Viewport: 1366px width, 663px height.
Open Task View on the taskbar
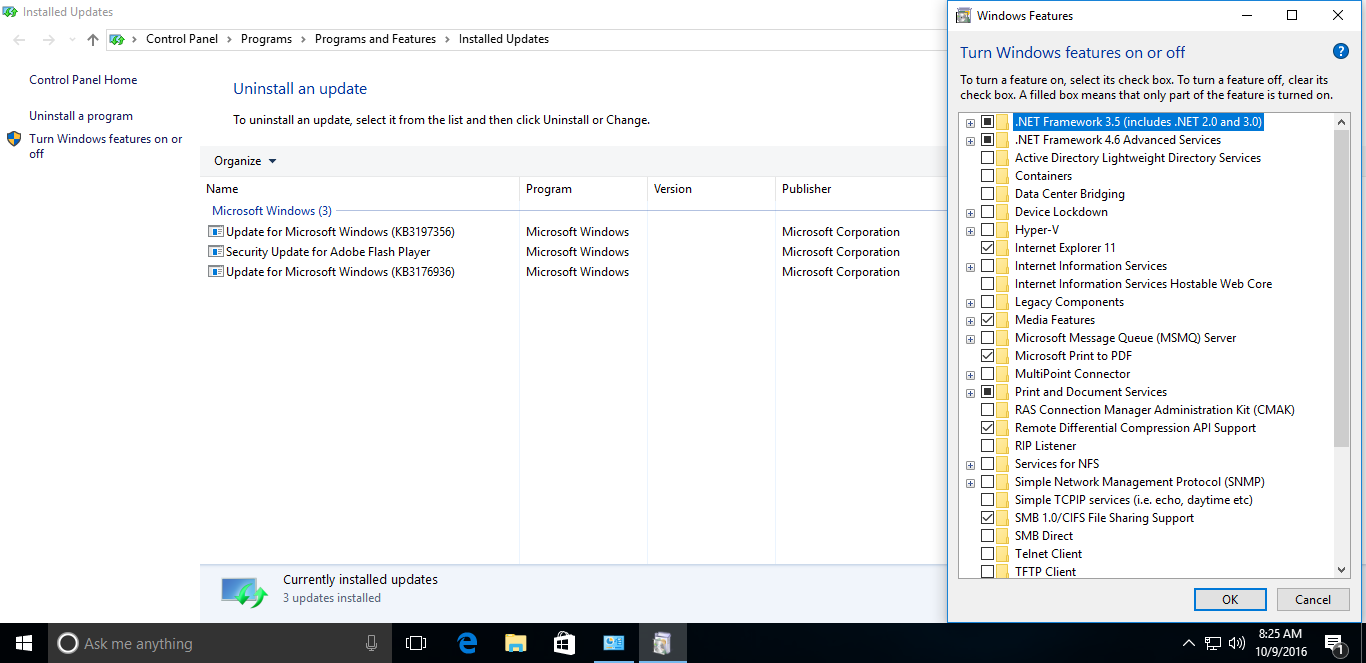pyautogui.click(x=416, y=643)
